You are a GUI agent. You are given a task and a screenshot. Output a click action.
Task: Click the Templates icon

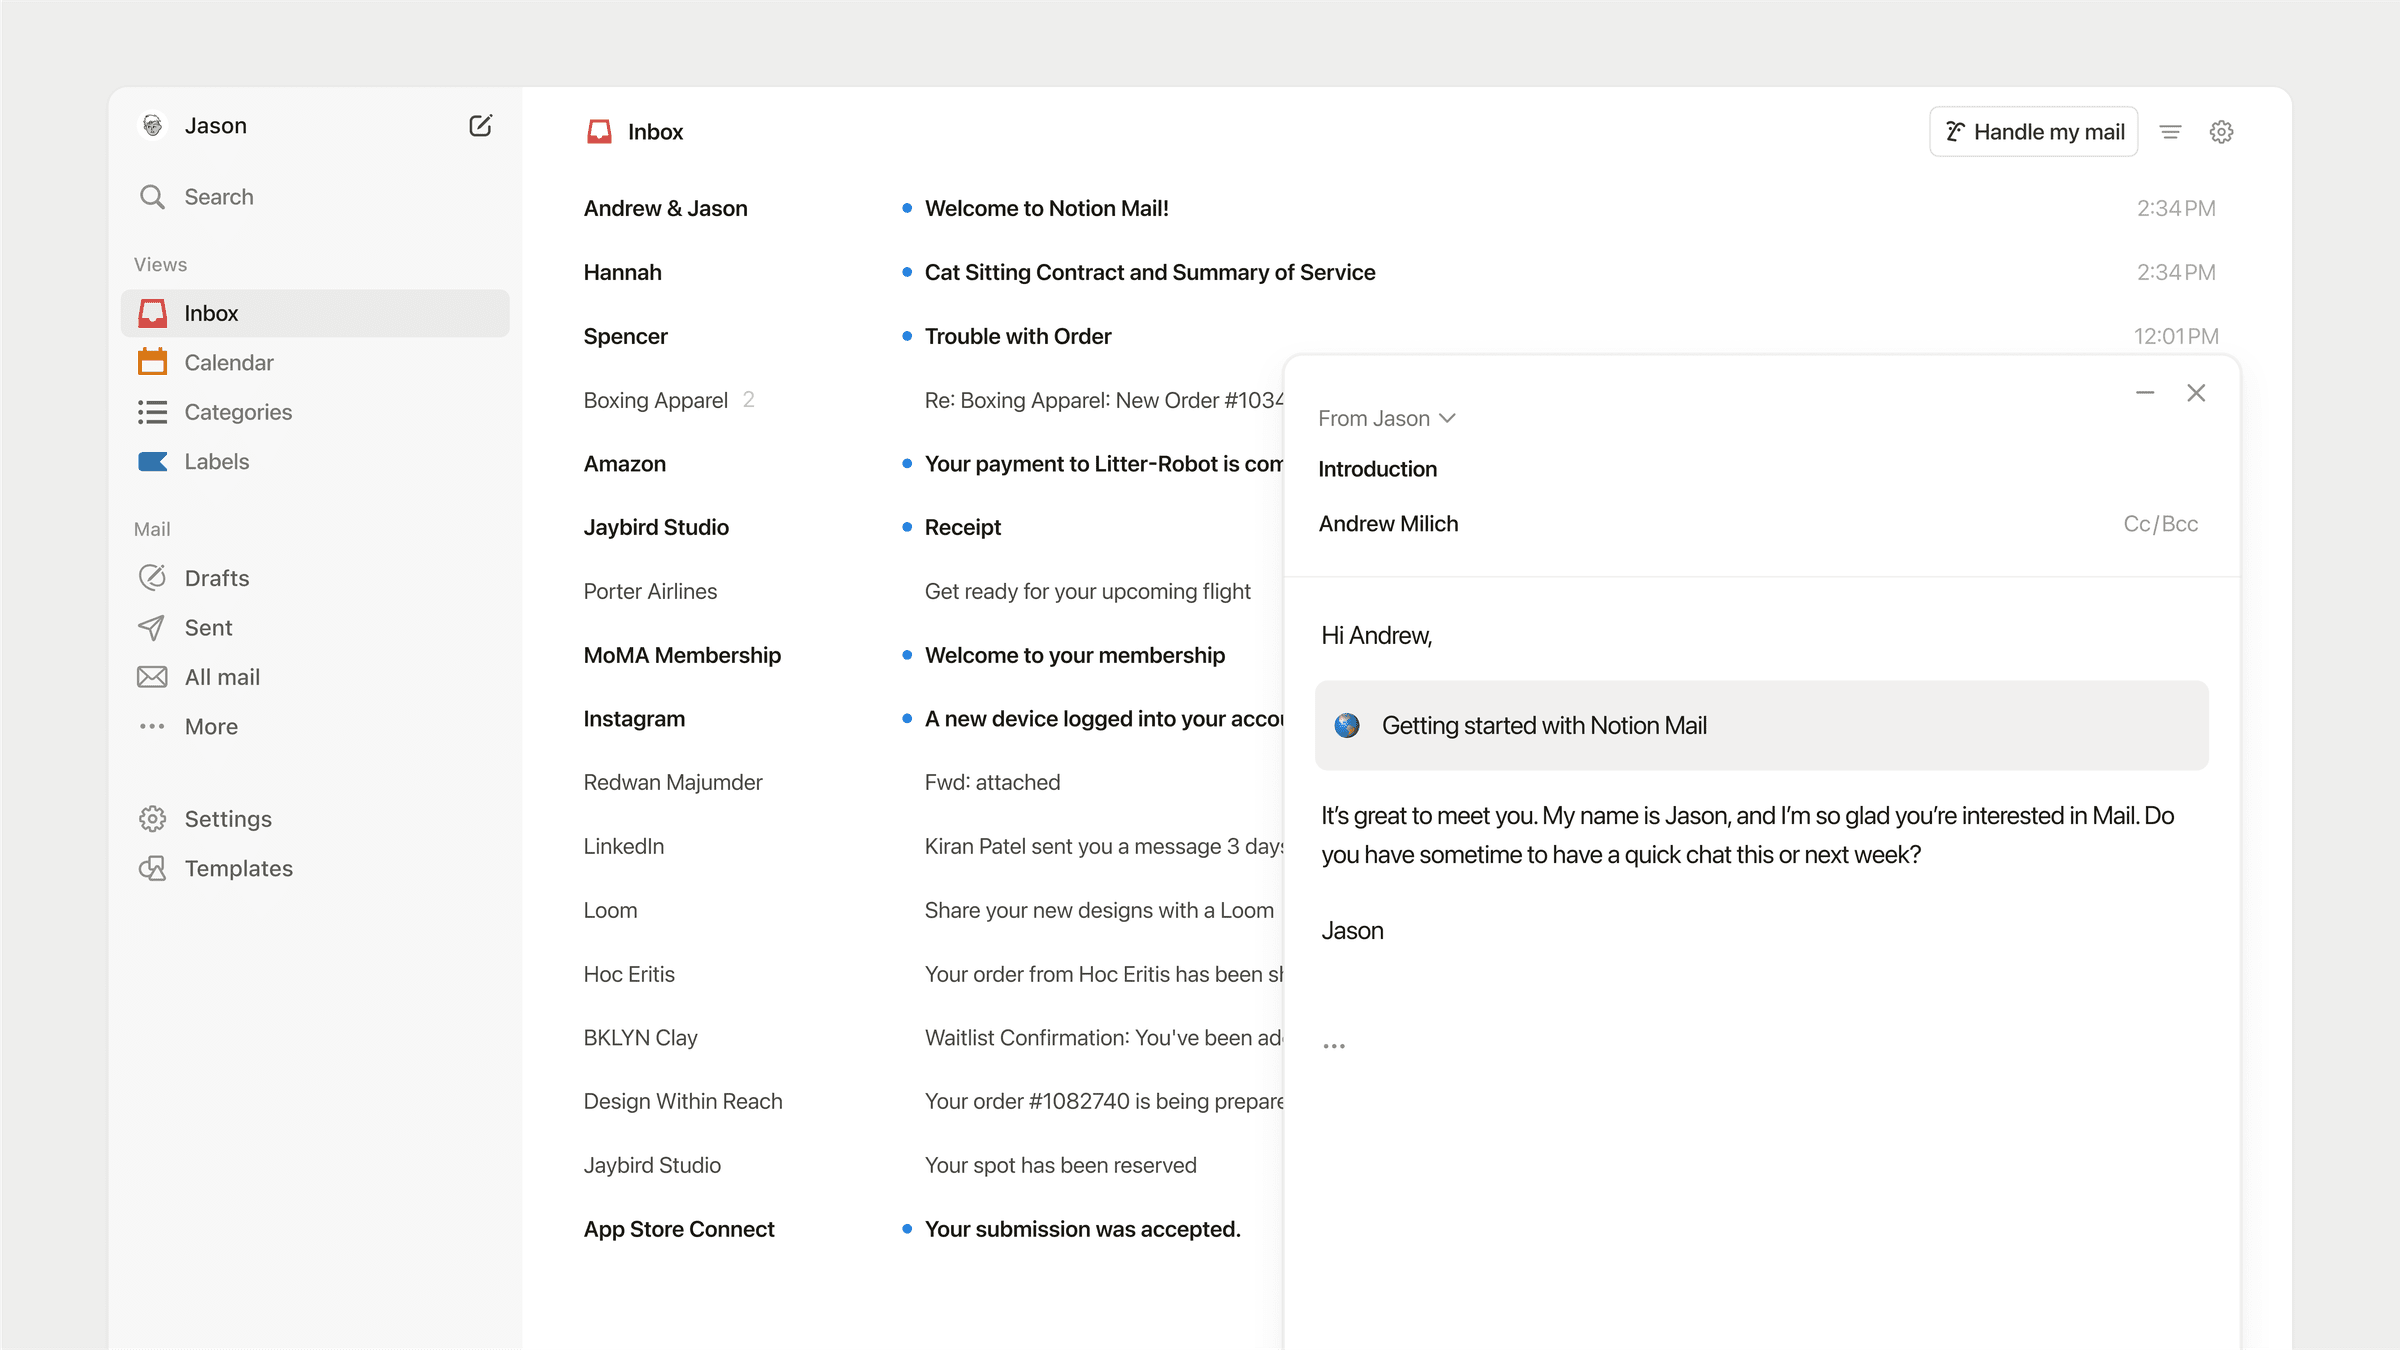[x=152, y=868]
